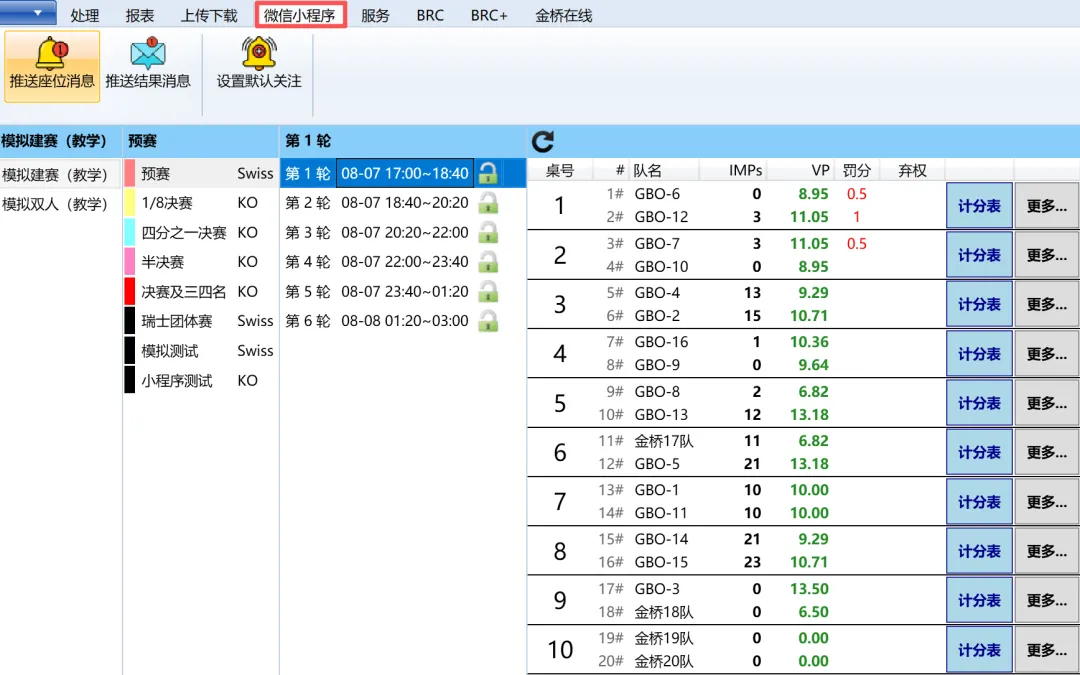Click the 推送结果消息 envelope icon
Screen dimensions: 1080x675
tap(148, 54)
